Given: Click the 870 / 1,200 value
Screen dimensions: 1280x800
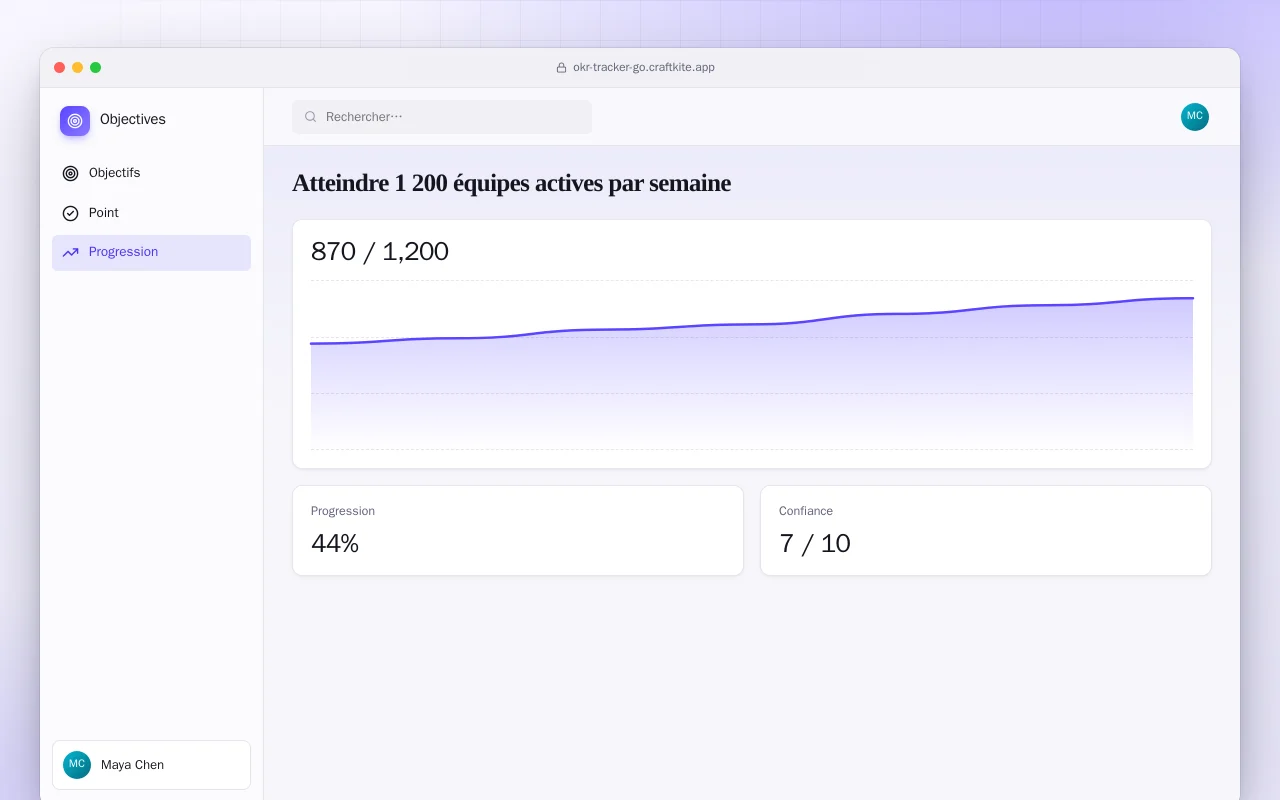Looking at the screenshot, I should coord(380,252).
